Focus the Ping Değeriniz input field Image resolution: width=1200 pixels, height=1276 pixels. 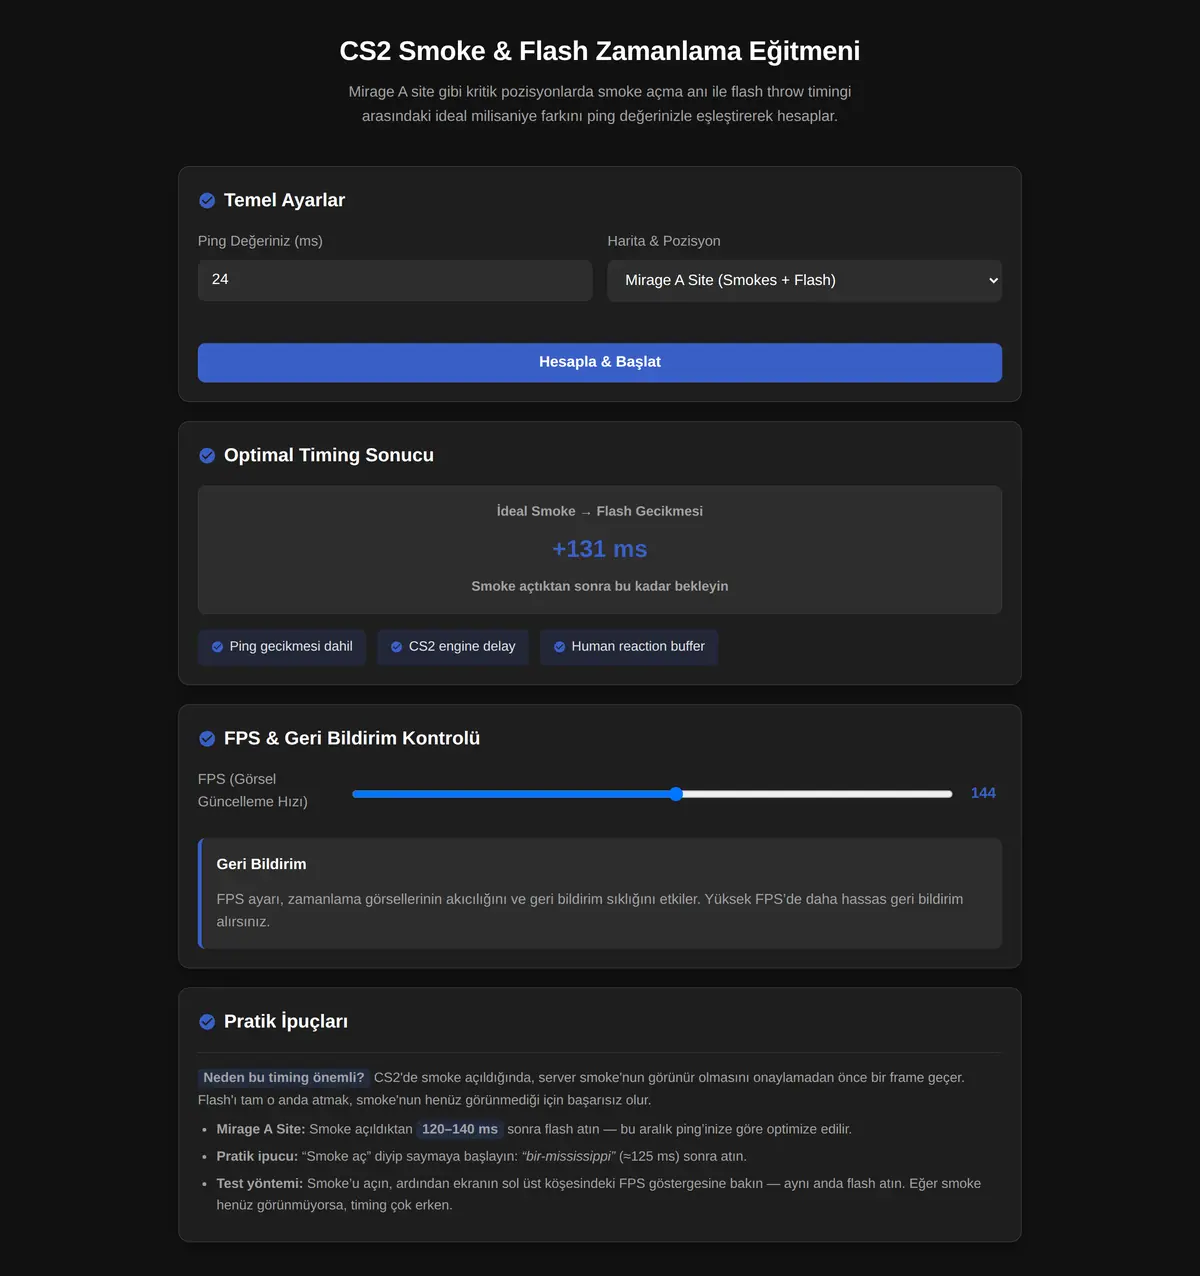[x=395, y=280]
